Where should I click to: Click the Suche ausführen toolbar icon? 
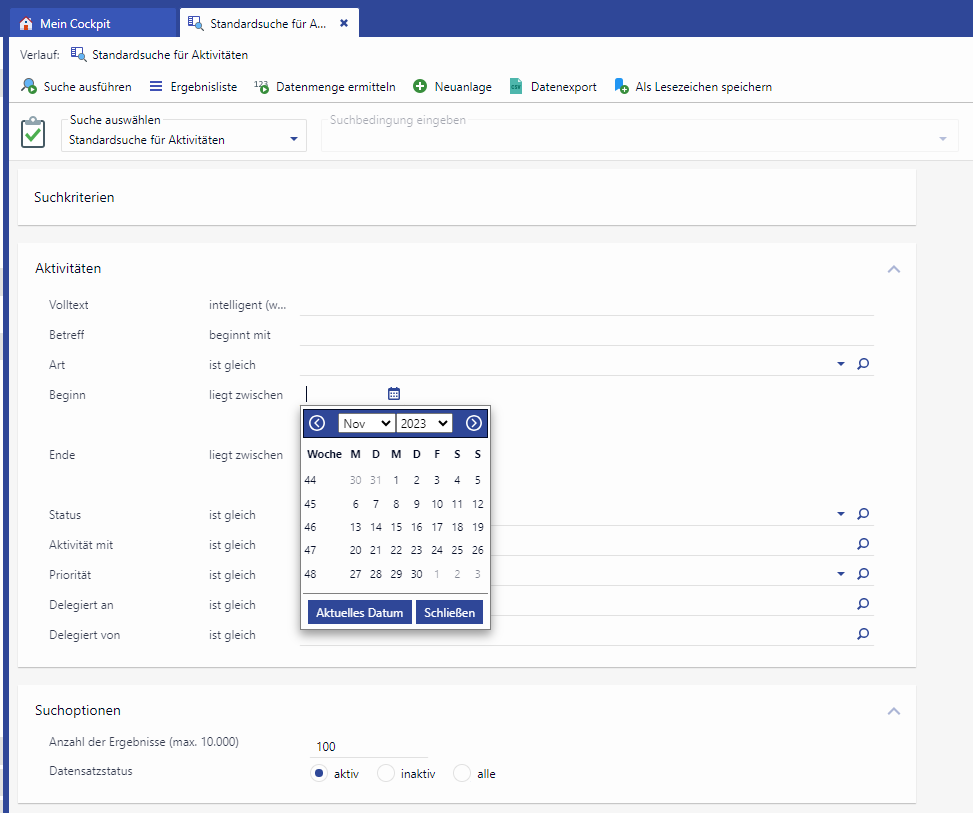pos(30,87)
